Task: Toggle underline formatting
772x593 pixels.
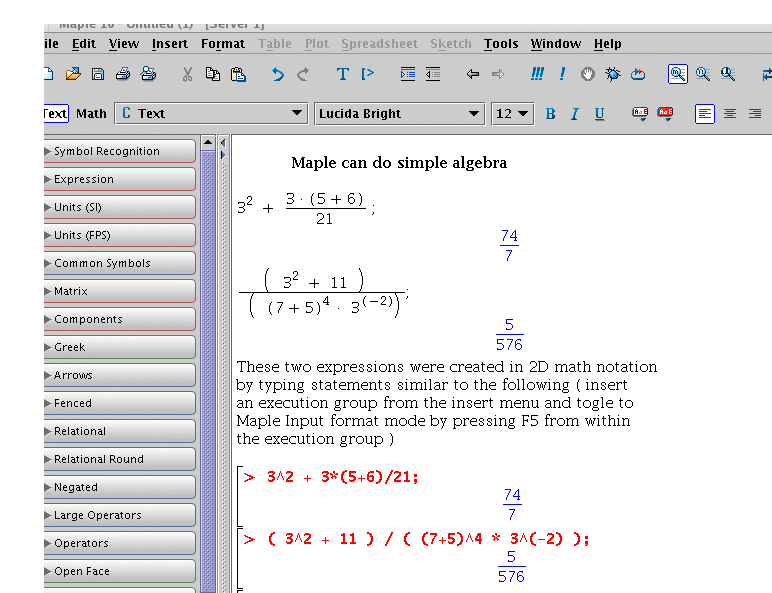Action: pos(599,114)
